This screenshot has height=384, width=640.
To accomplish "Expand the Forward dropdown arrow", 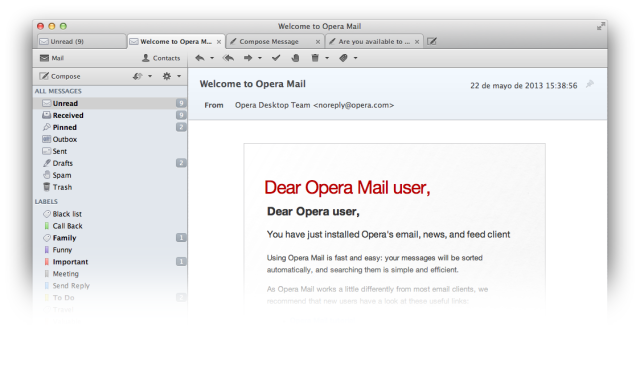I will [x=260, y=58].
